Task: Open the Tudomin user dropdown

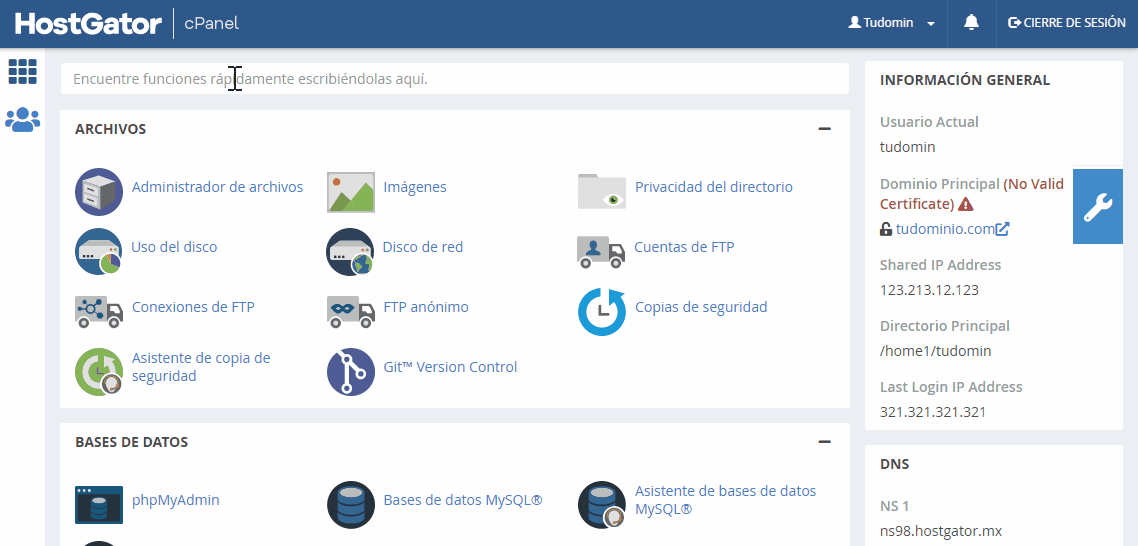Action: tap(892, 23)
